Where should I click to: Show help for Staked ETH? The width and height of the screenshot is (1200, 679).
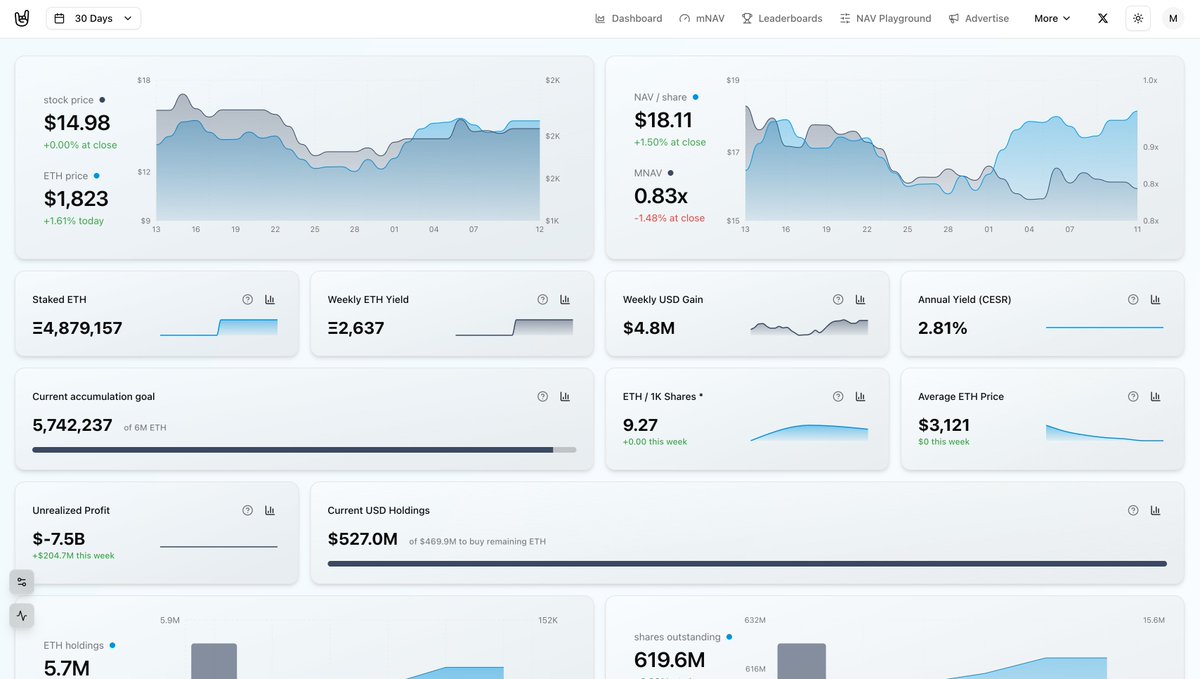248,299
